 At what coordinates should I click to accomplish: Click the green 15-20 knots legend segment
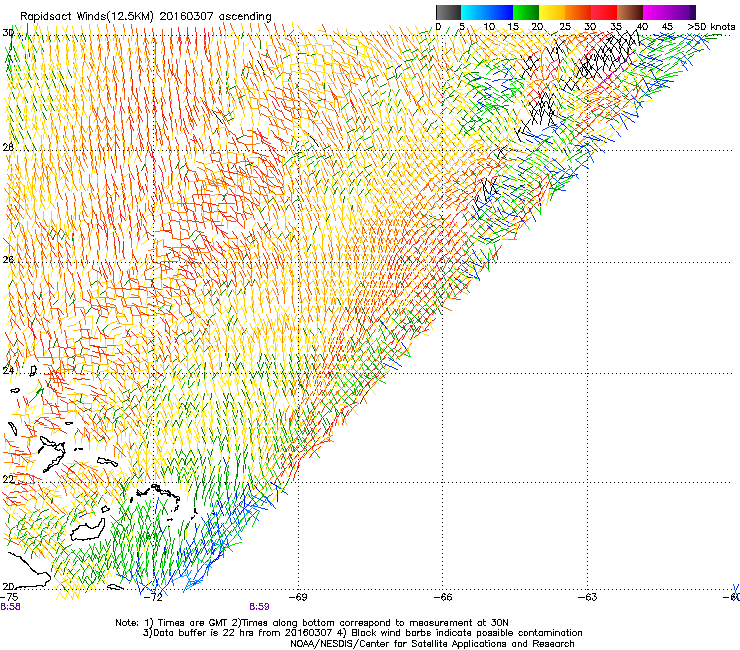(x=526, y=12)
